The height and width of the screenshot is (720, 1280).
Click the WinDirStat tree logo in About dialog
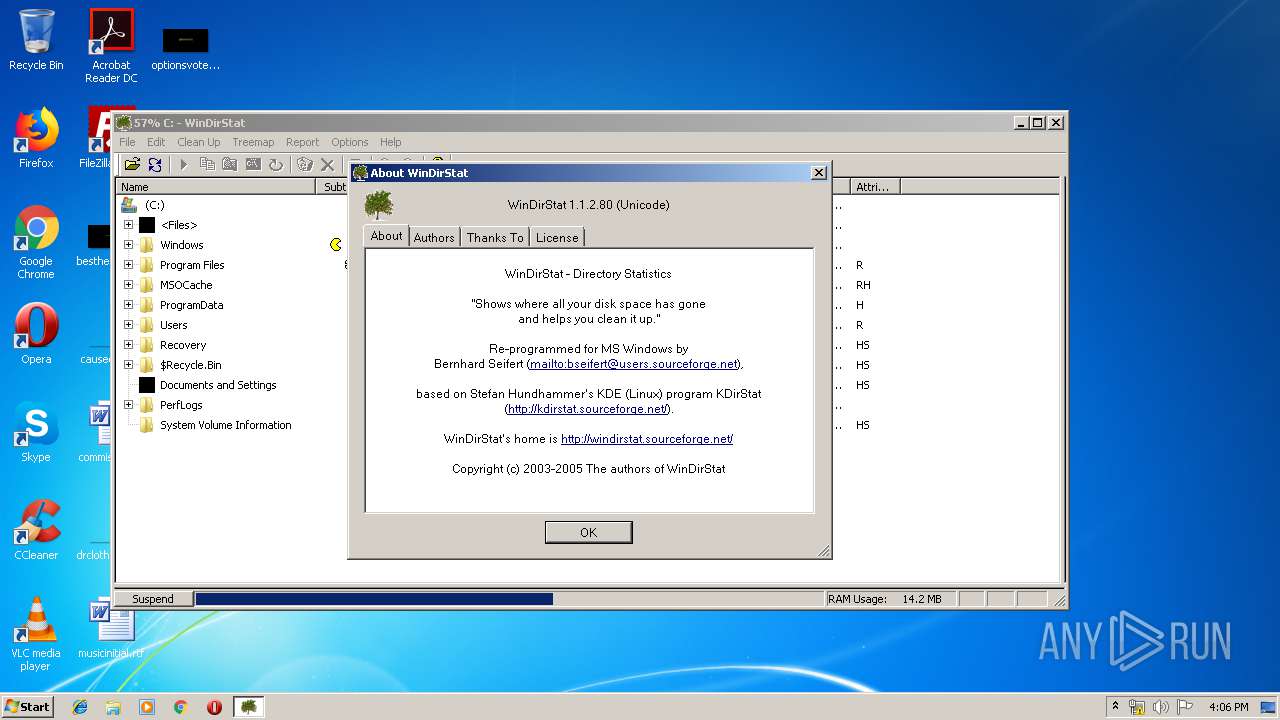[x=379, y=205]
